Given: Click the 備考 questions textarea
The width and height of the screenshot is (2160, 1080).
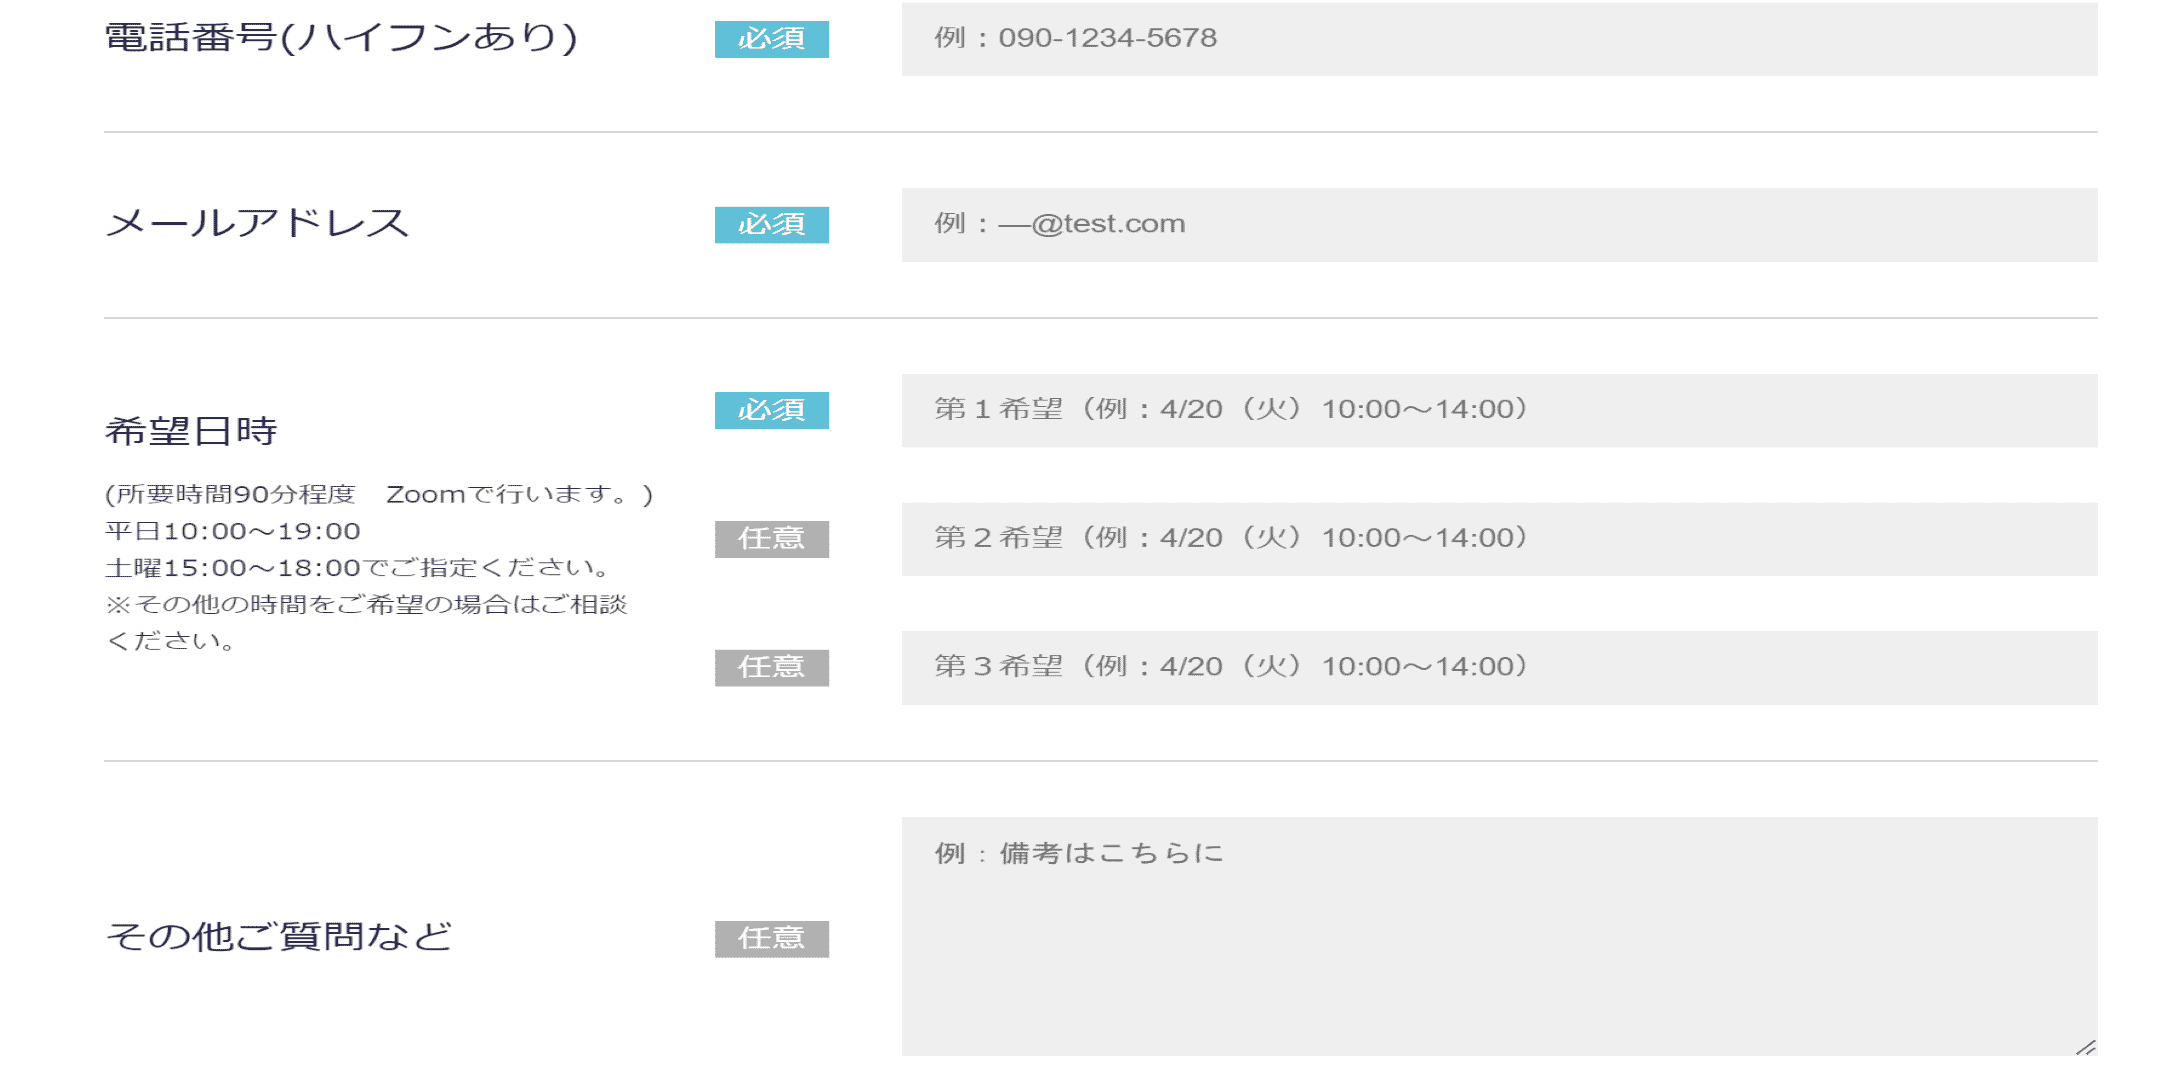Looking at the screenshot, I should (x=1499, y=936).
